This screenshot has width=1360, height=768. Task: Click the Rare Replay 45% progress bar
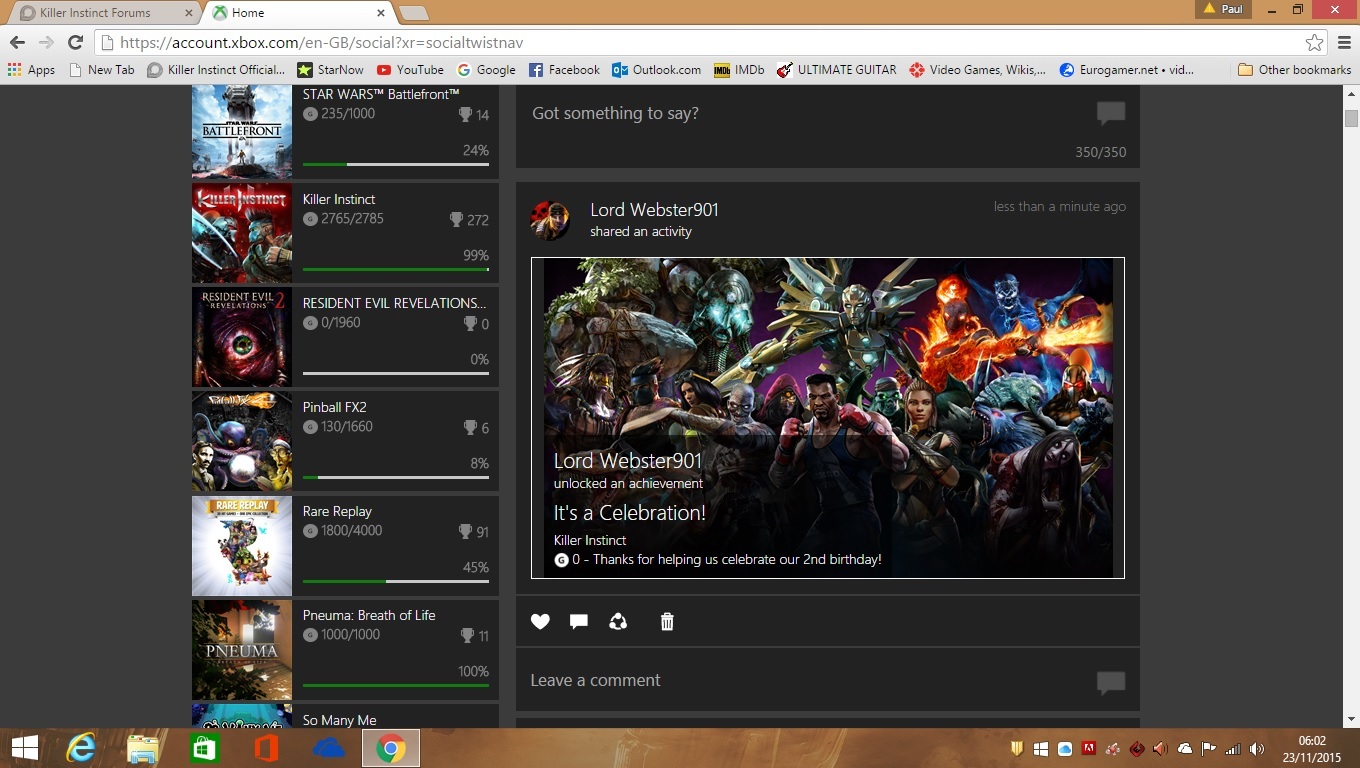(x=396, y=581)
